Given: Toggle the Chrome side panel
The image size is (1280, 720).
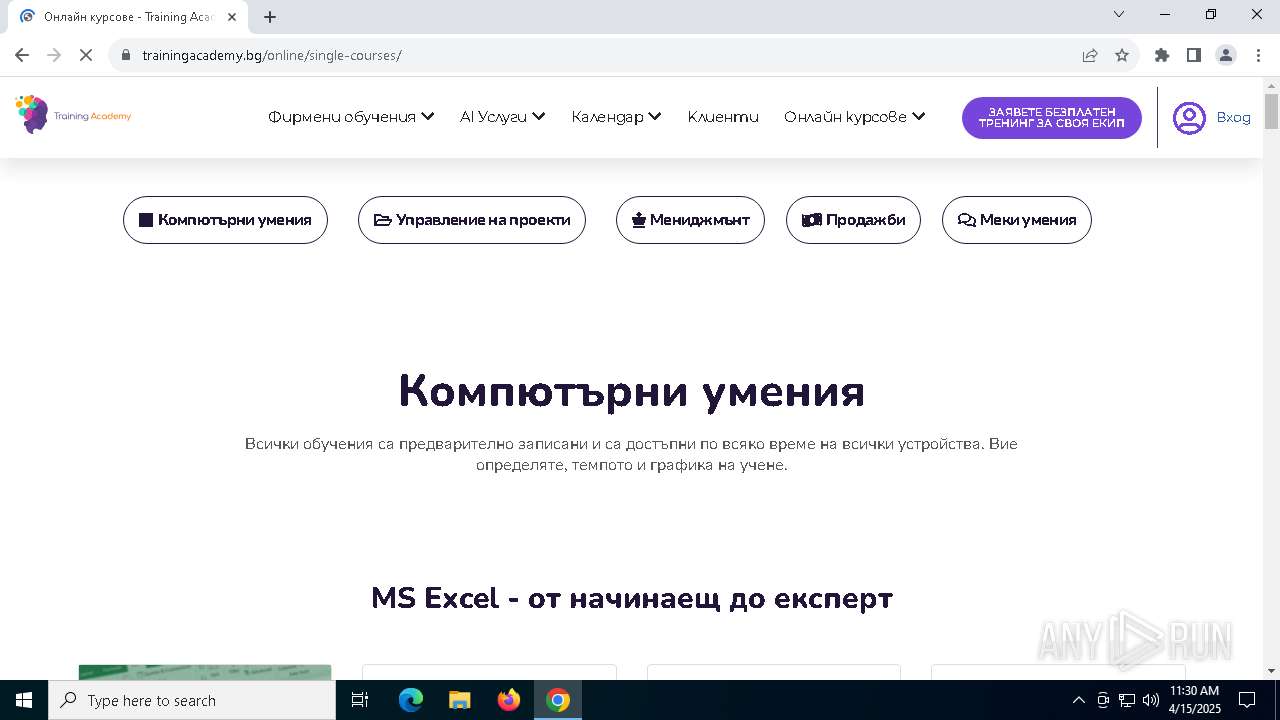Looking at the screenshot, I should pos(1193,55).
